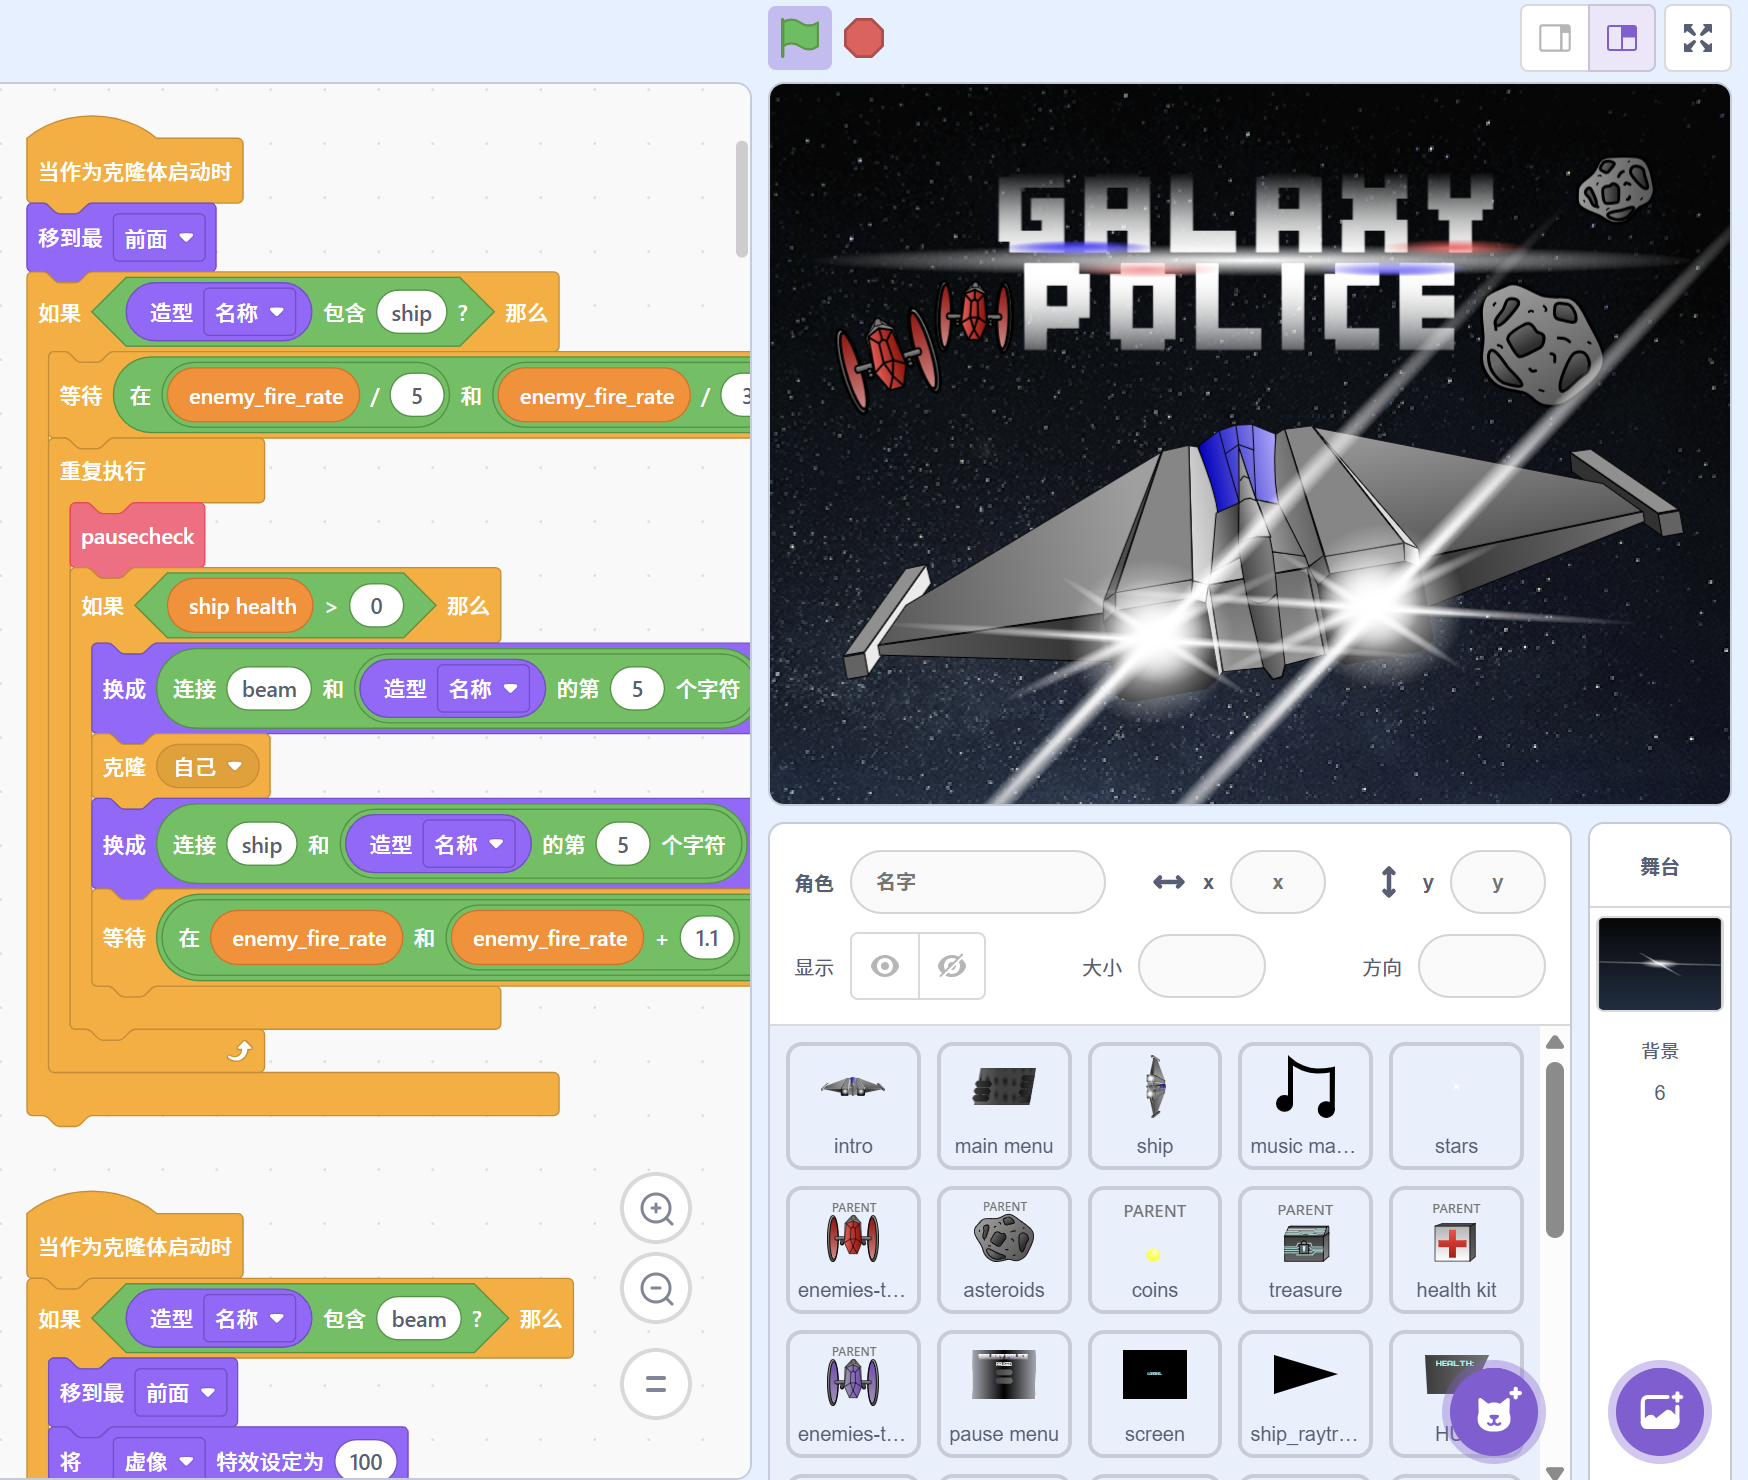This screenshot has width=1748, height=1480.
Task: Open 前面 dropdown in second clone script
Action: tap(181, 1393)
